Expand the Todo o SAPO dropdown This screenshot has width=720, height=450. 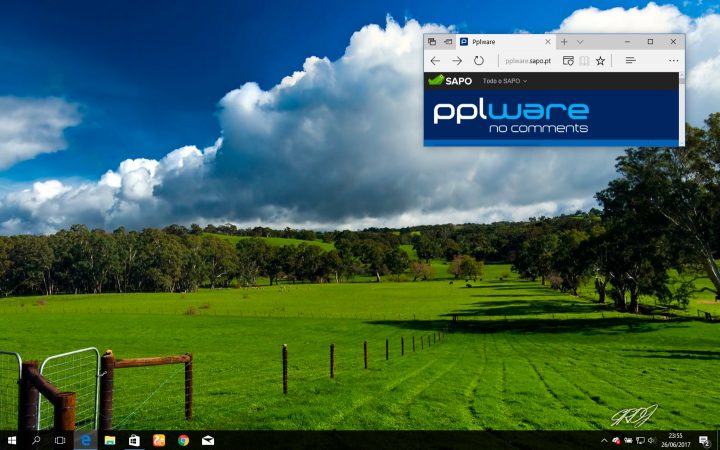(504, 81)
